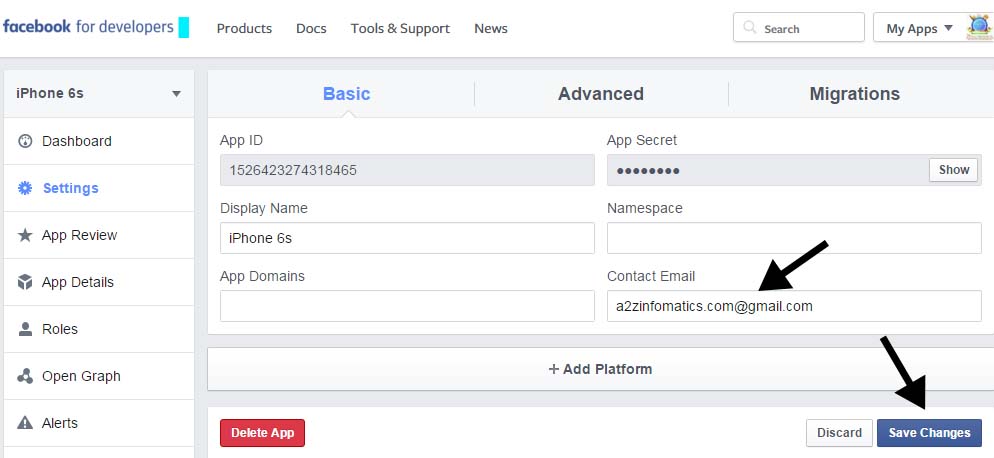Open Settings in the sidebar
Image resolution: width=994 pixels, height=458 pixels.
point(99,188)
